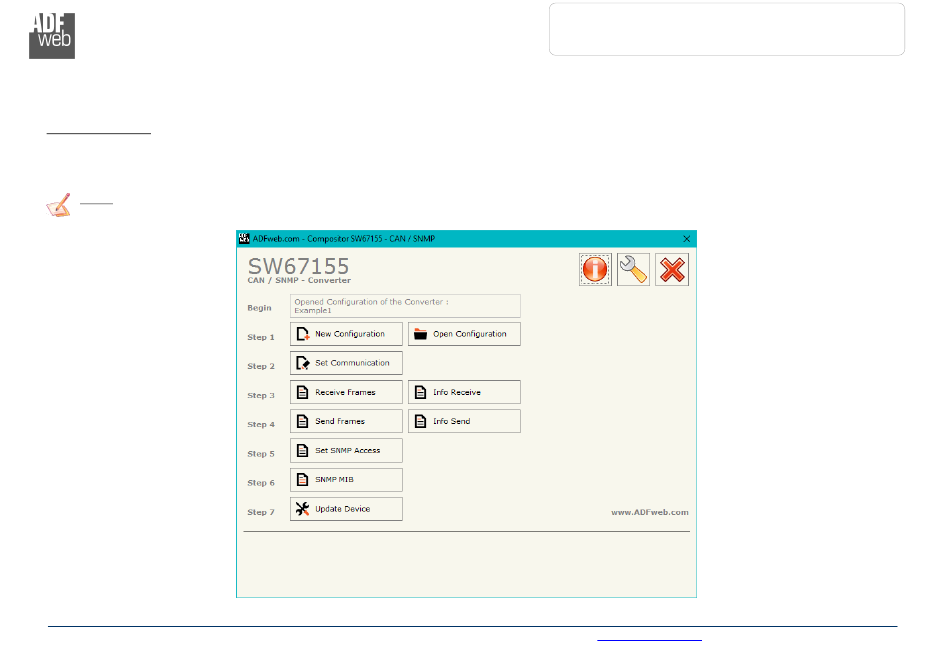The width and height of the screenshot is (950, 659).
Task: Click the ADFweb logo at top left
Action: [x=52, y=36]
